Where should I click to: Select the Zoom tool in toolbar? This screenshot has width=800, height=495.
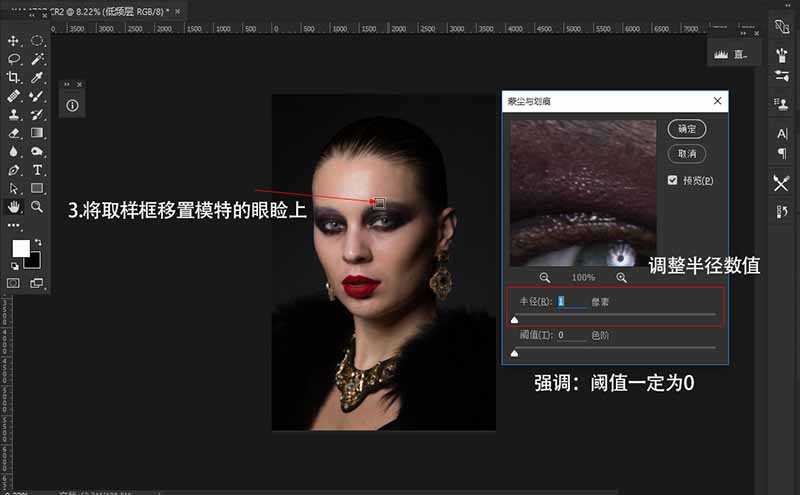click(37, 206)
